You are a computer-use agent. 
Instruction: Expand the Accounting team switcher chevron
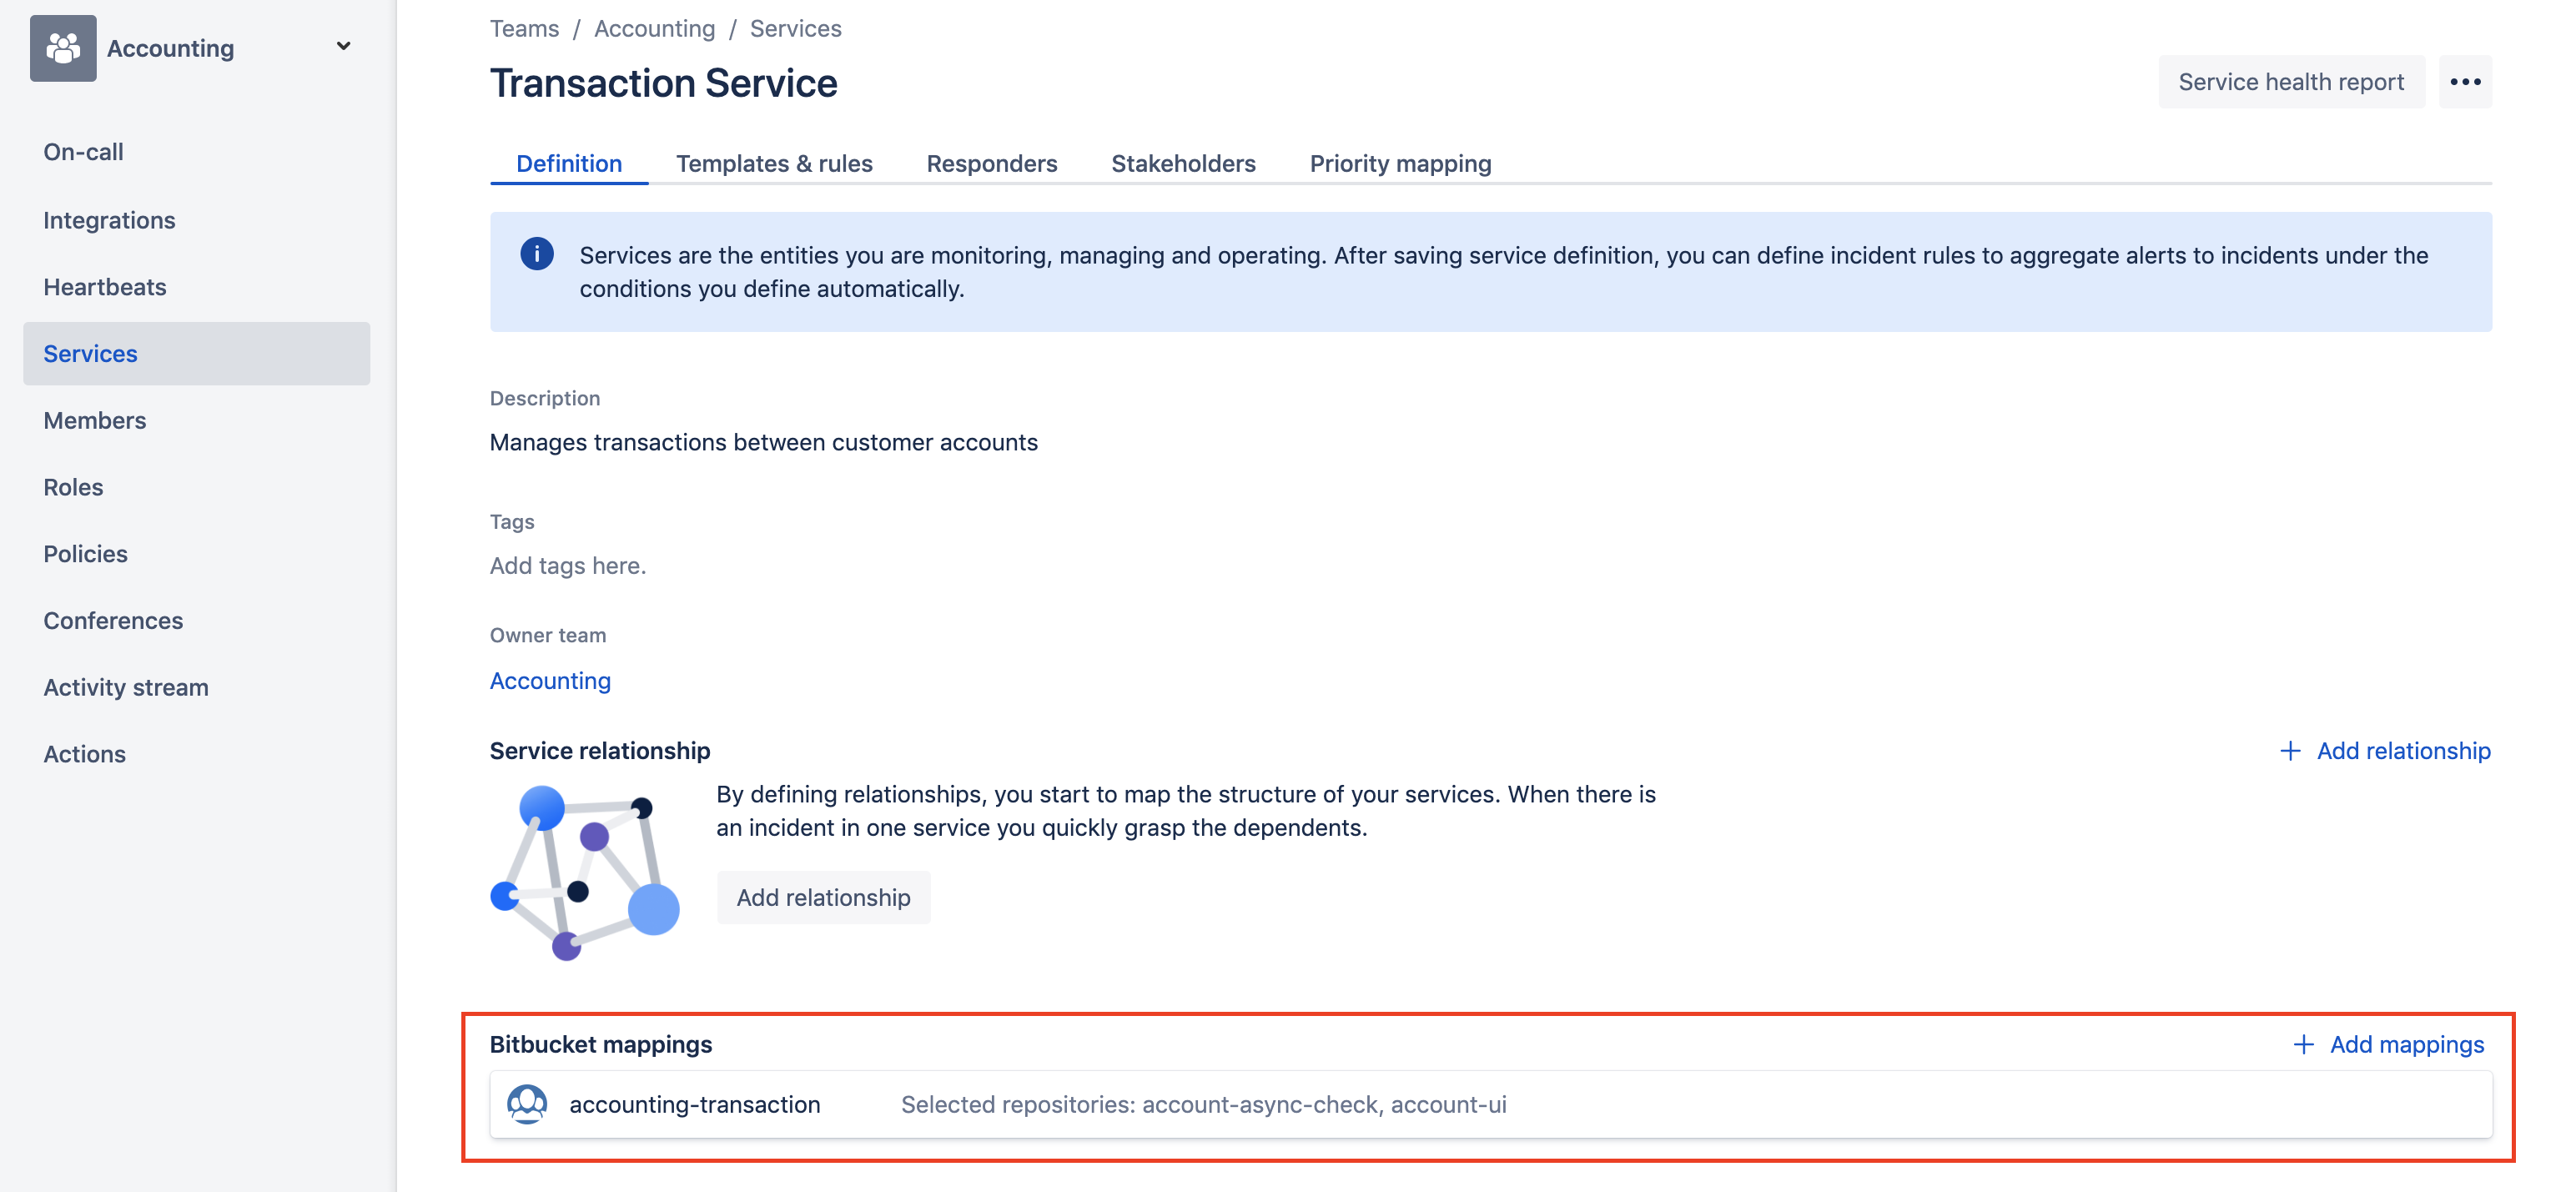pos(343,46)
